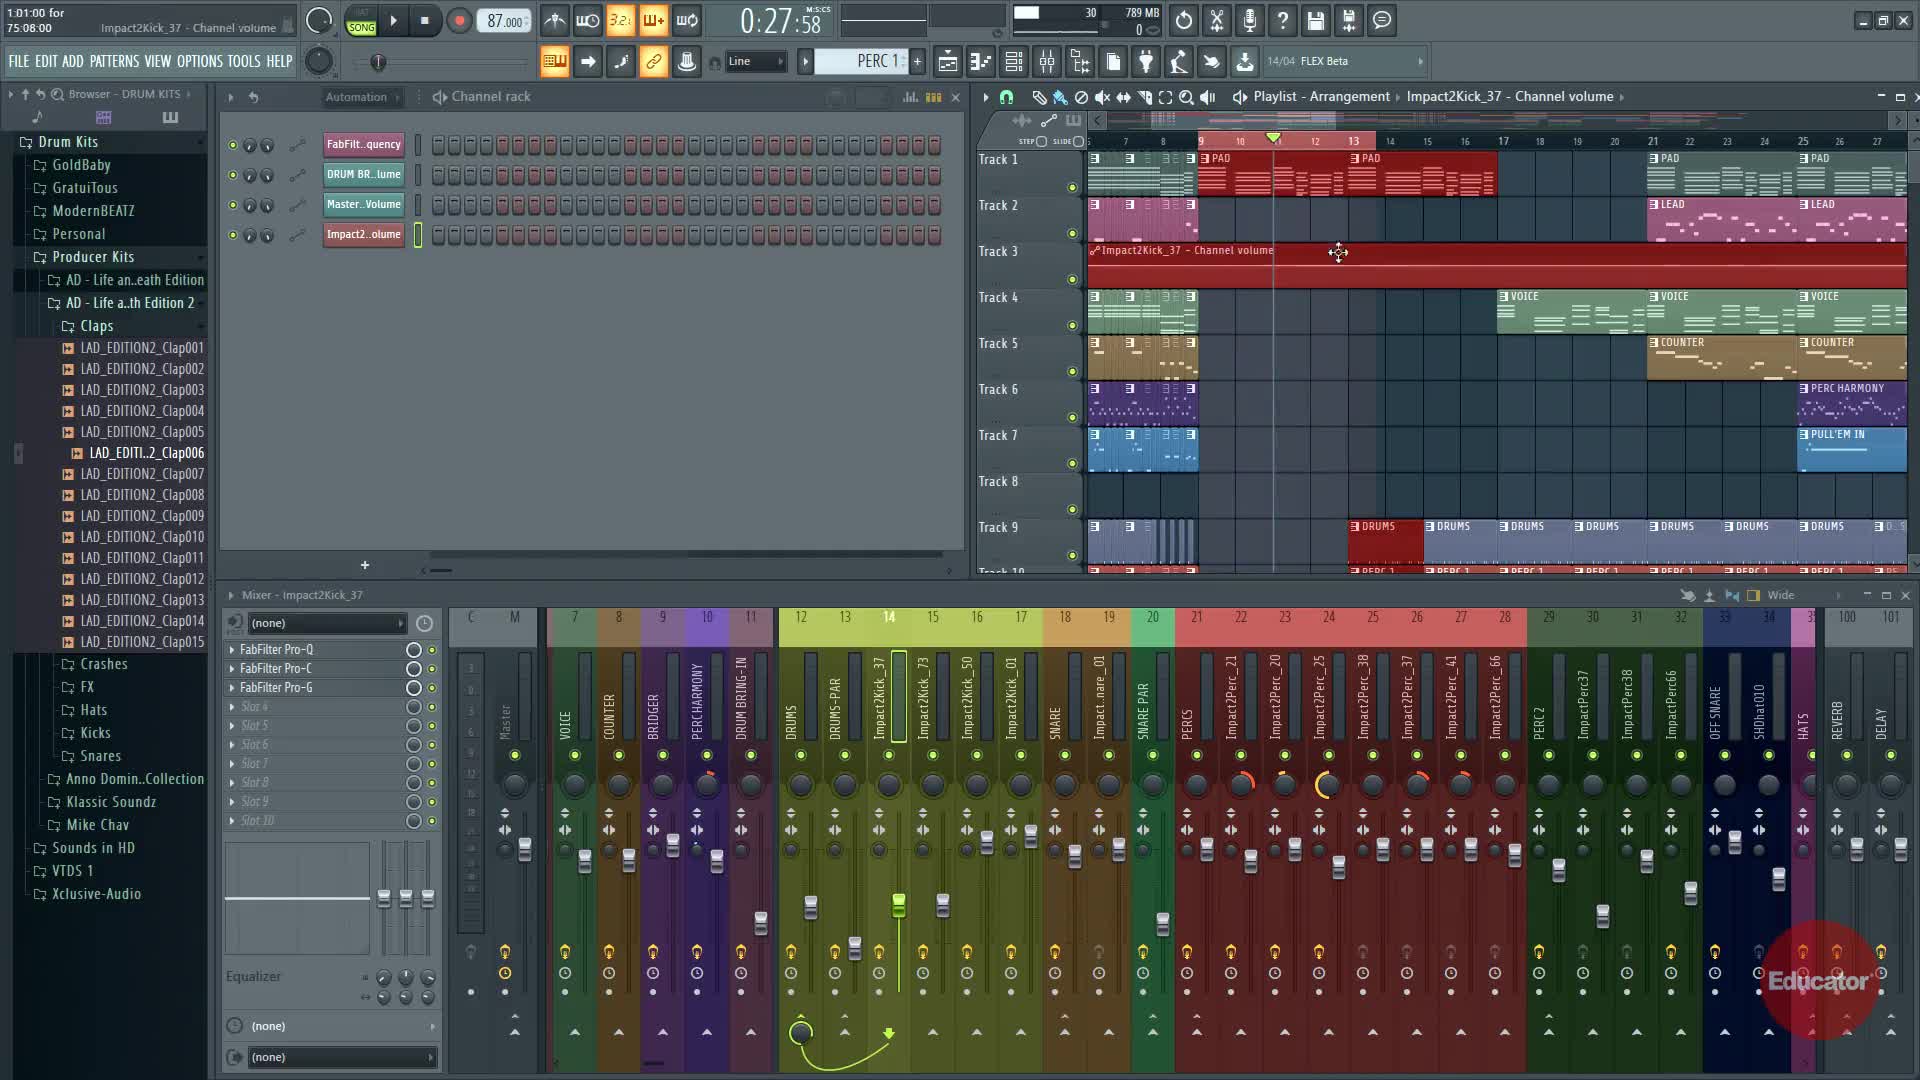Screen dimensions: 1920x1080
Task: Click the Play button in the transport
Action: point(393,21)
